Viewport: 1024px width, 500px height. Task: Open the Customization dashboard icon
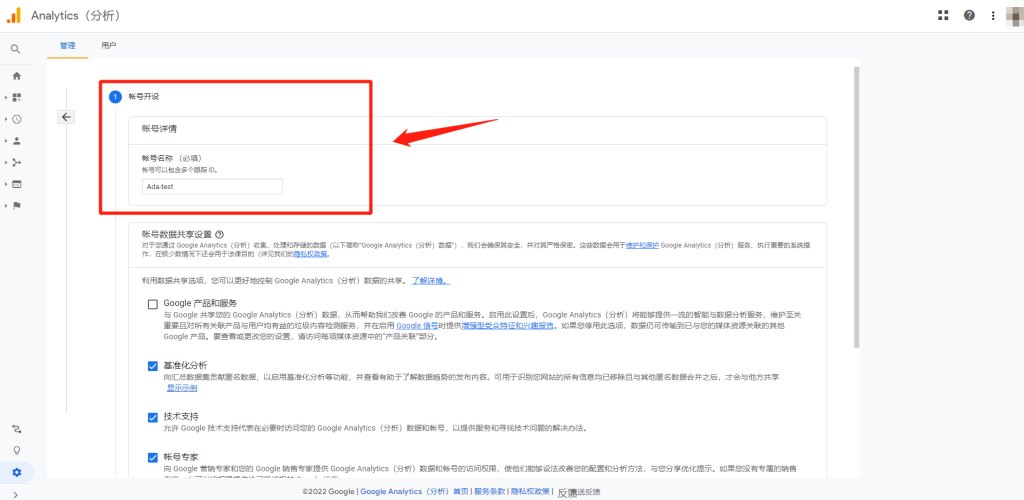click(x=17, y=97)
